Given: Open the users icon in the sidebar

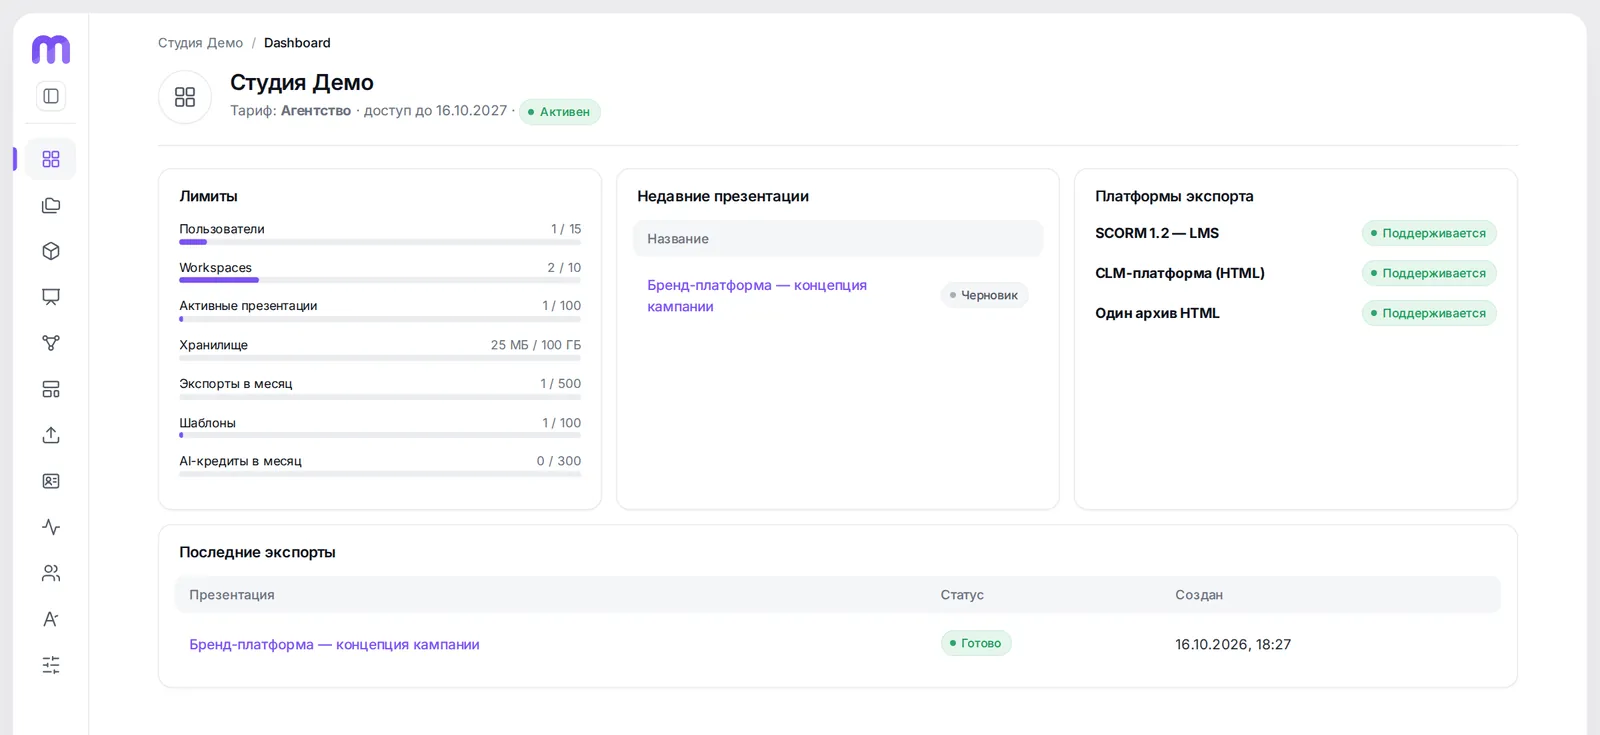Looking at the screenshot, I should [x=51, y=573].
